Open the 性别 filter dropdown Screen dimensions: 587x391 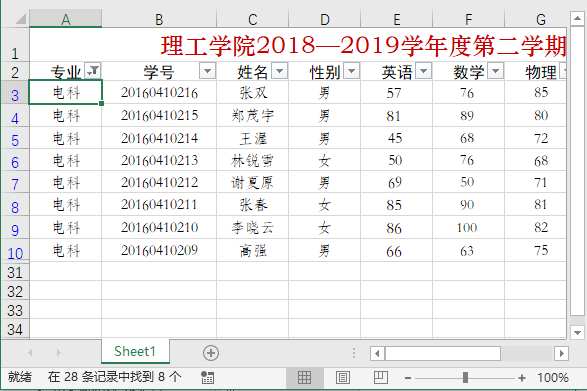pos(351,70)
